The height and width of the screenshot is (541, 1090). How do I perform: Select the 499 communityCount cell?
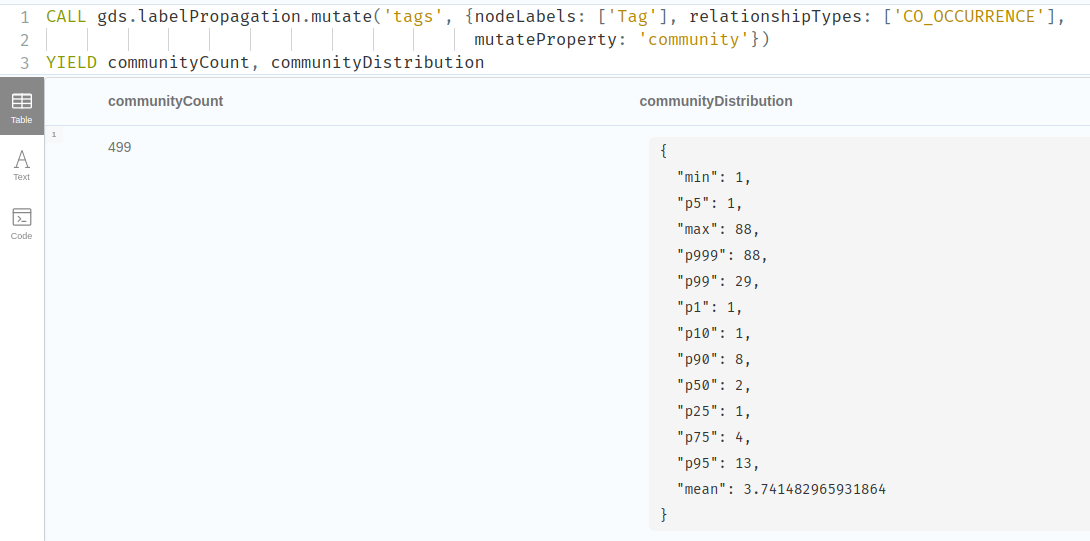[119, 148]
